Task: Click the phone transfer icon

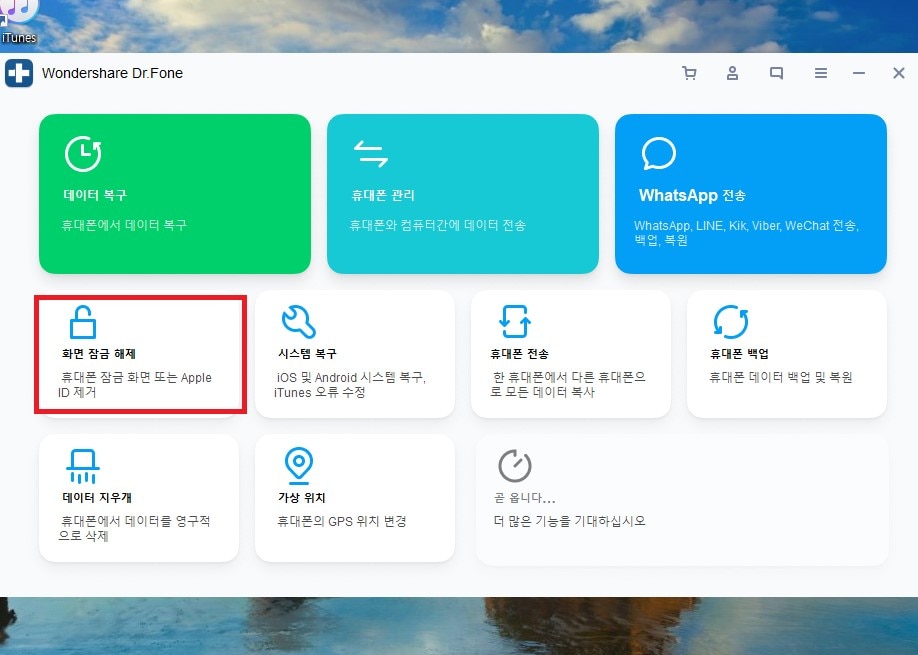Action: pos(515,321)
